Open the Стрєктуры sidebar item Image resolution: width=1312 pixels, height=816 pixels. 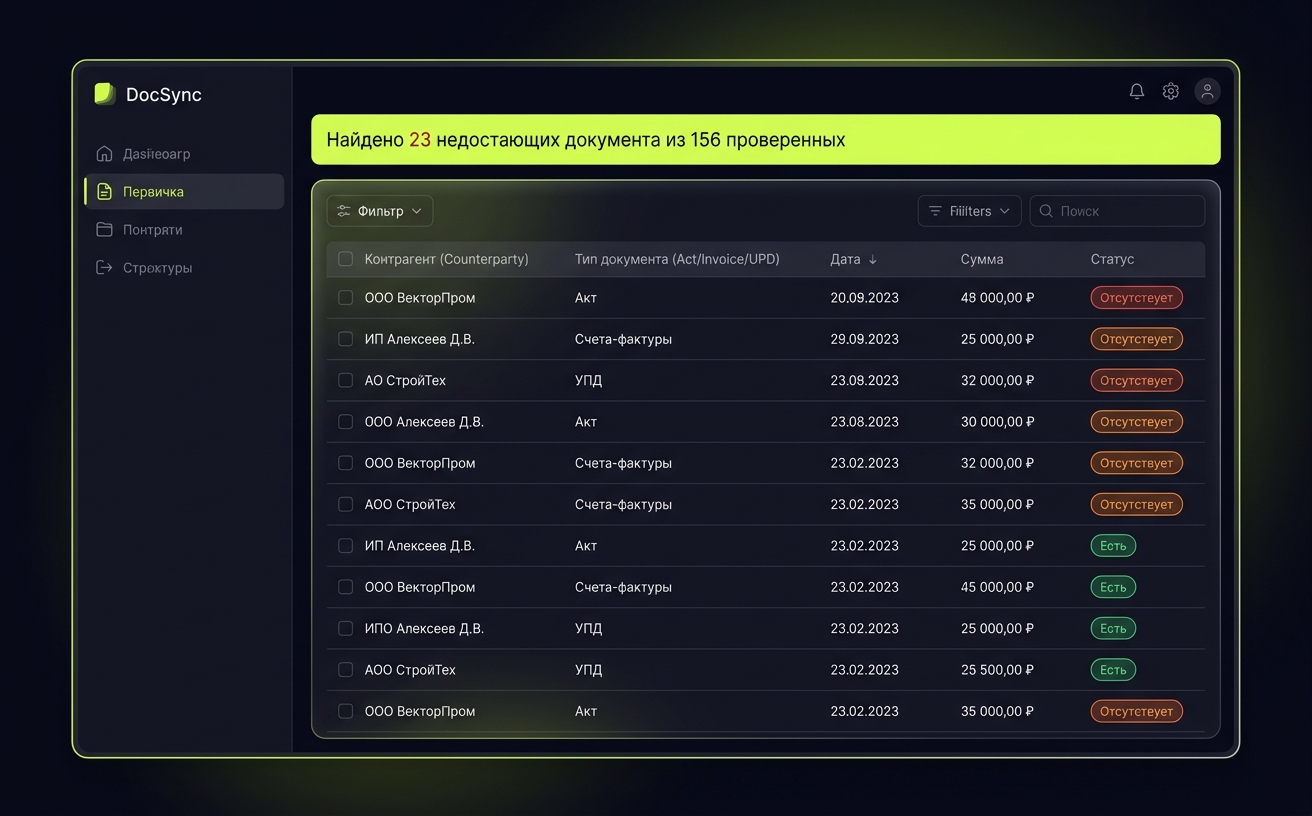tap(157, 268)
